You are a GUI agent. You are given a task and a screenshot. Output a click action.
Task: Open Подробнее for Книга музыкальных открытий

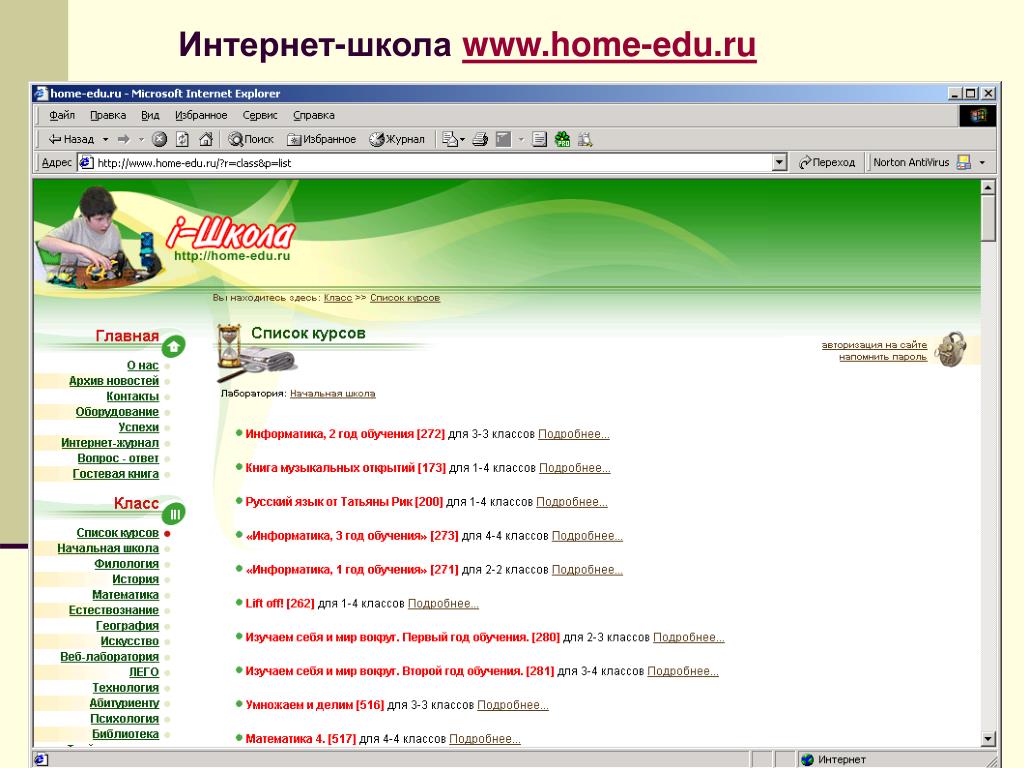pos(575,468)
